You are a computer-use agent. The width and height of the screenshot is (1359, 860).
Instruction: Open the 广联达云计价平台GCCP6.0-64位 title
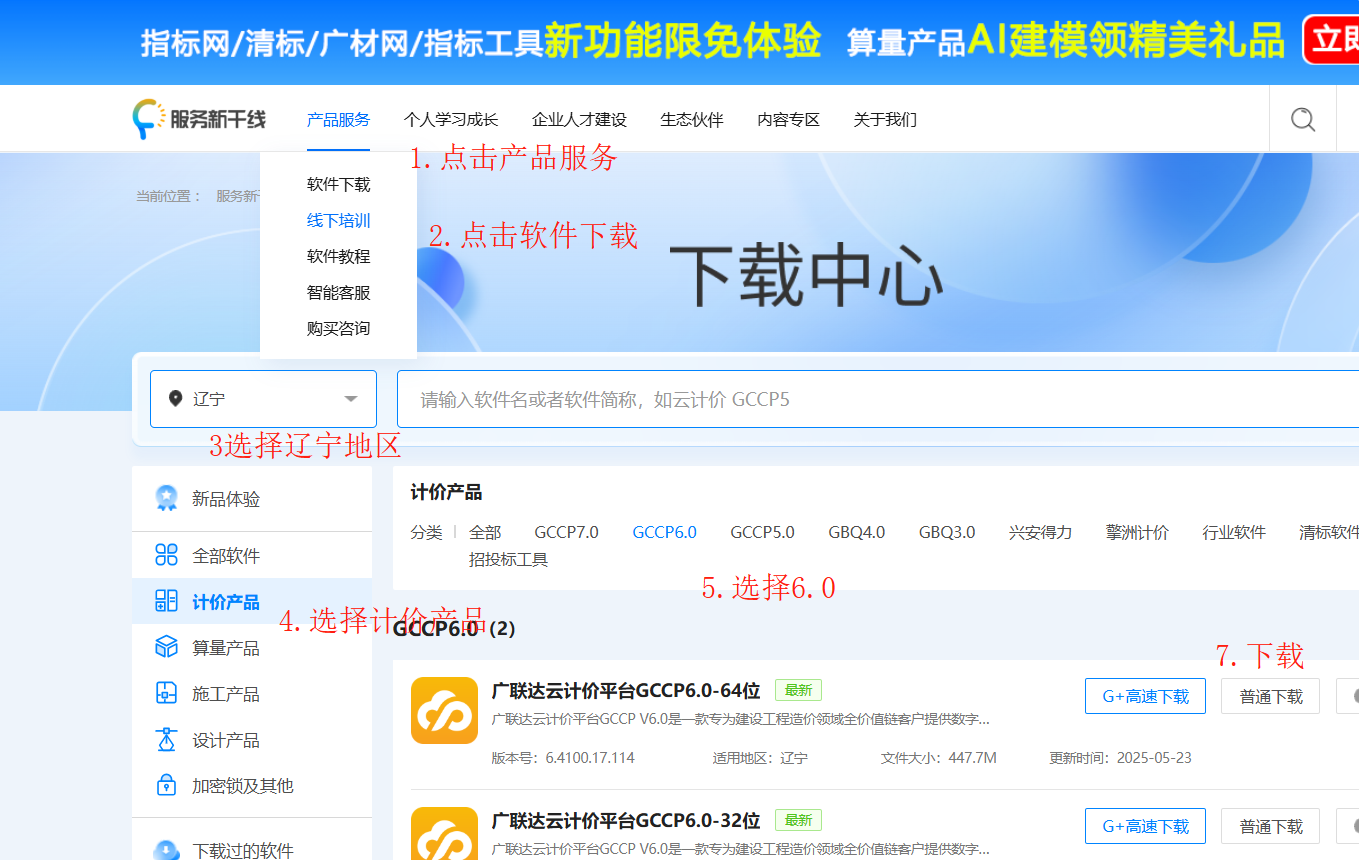pyautogui.click(x=626, y=690)
